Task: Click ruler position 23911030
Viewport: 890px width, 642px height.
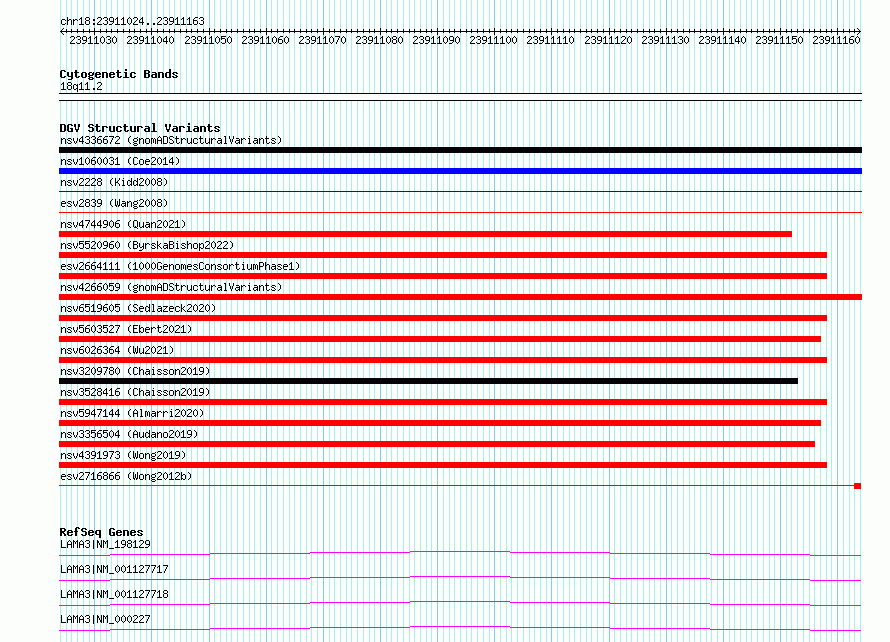Action: (93, 40)
